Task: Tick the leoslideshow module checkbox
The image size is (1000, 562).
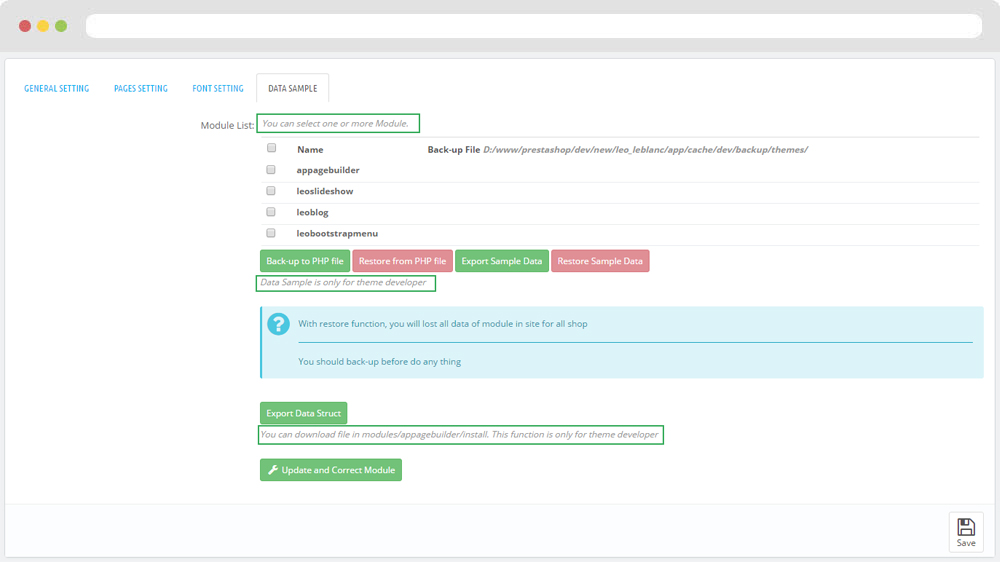Action: [271, 191]
